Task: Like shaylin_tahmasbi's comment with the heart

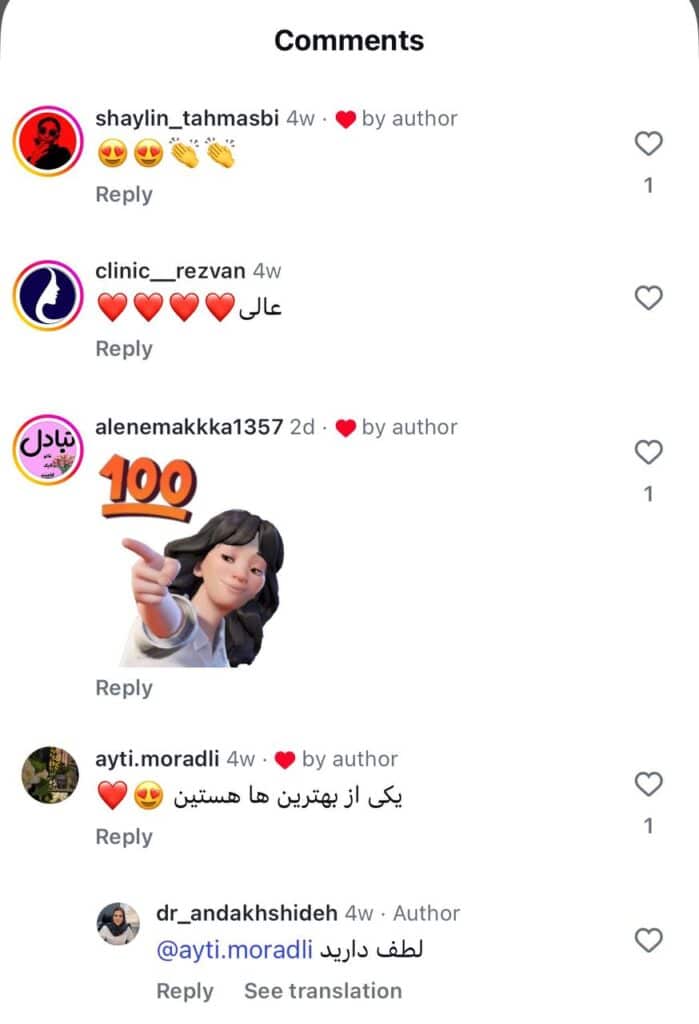Action: 648,143
